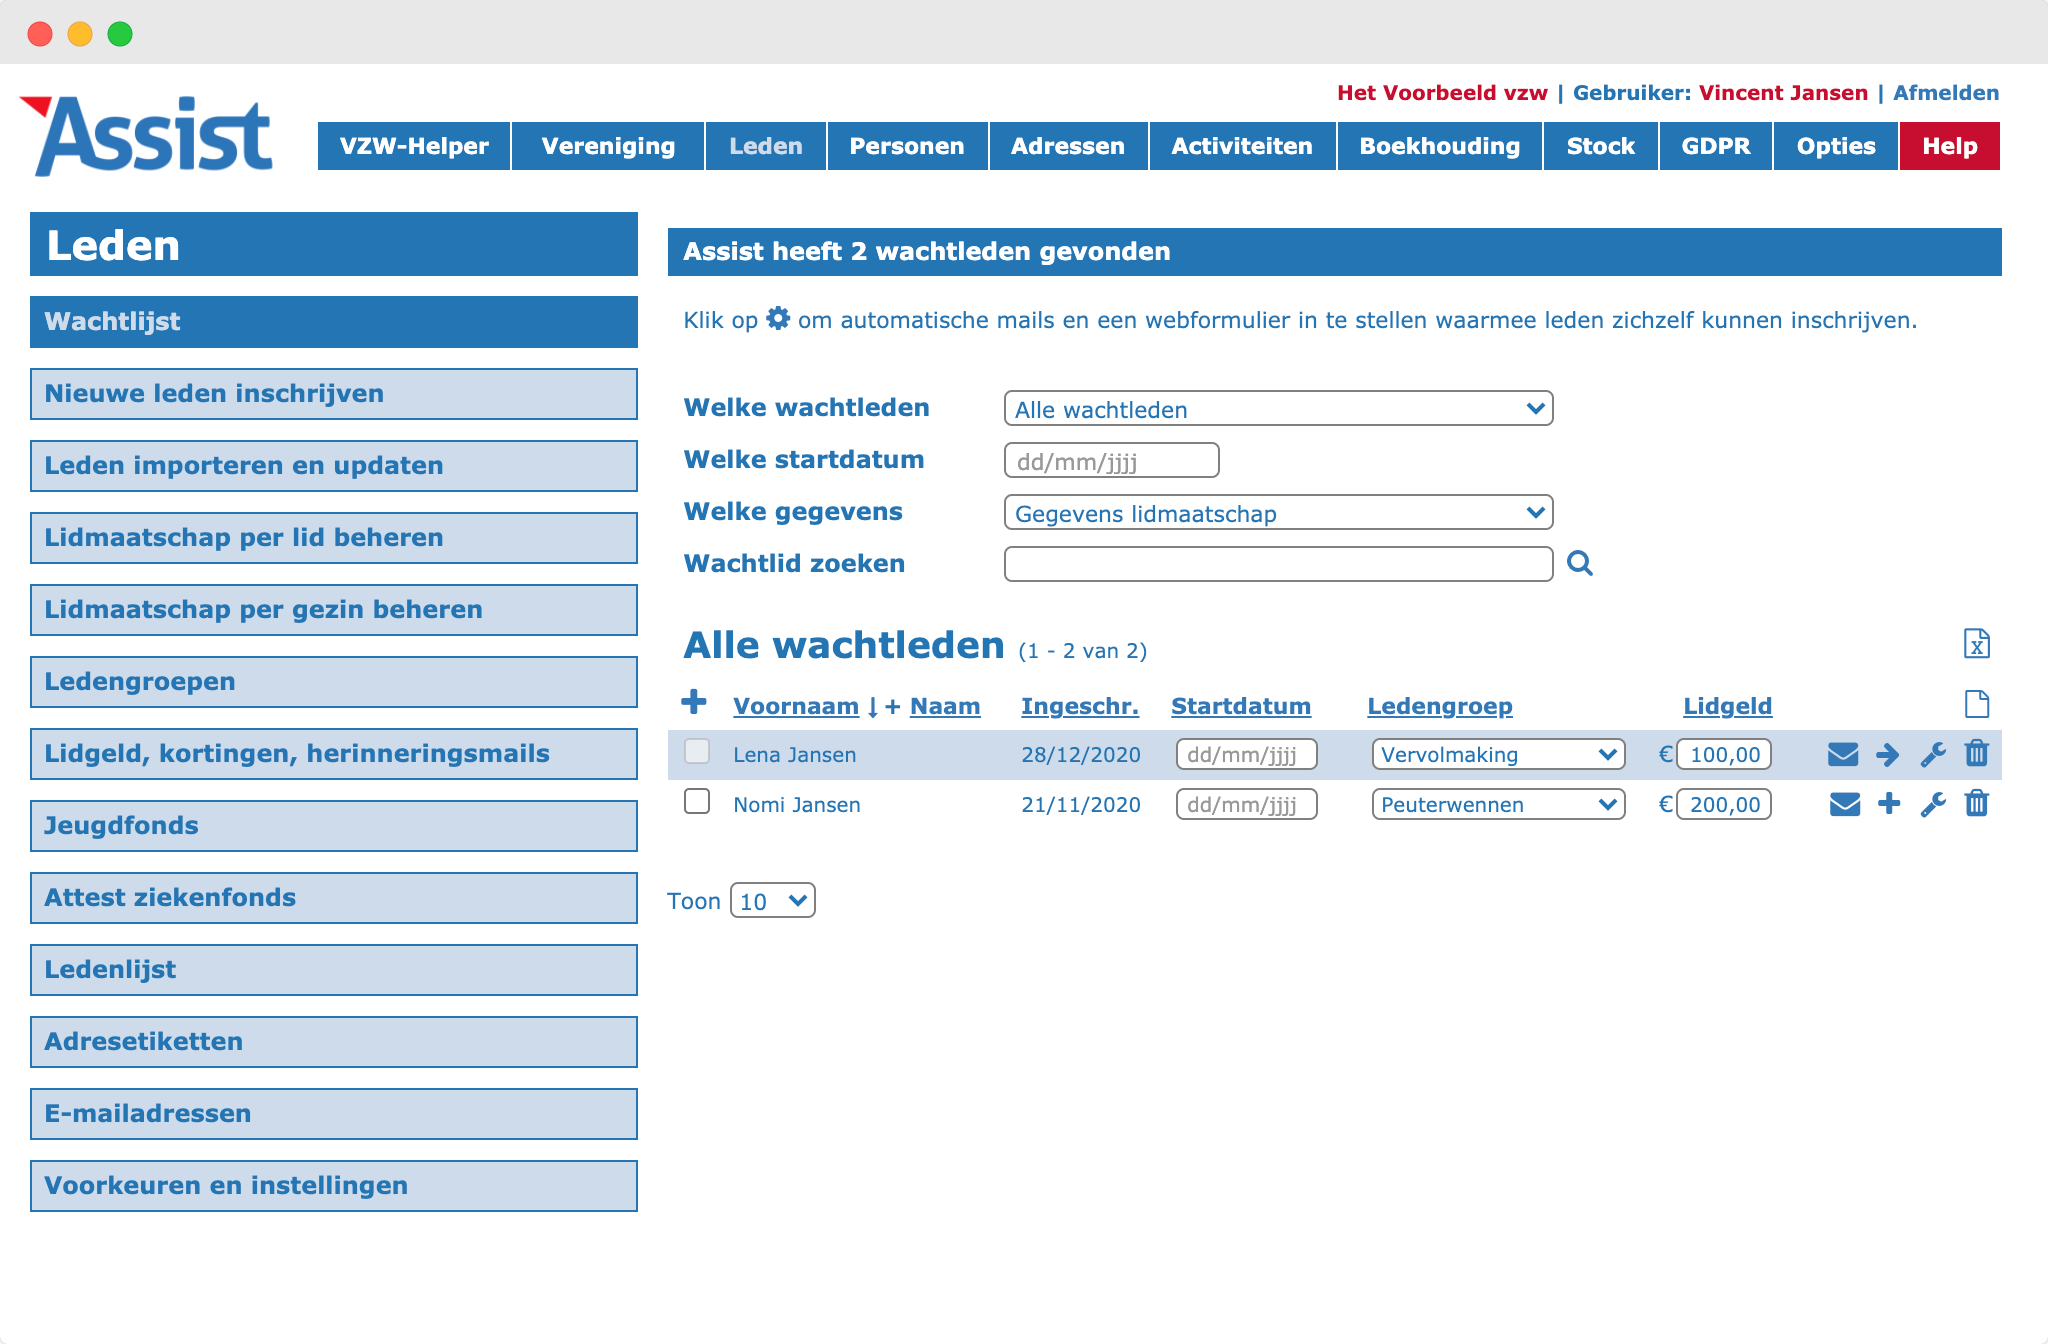2048x1344 pixels.
Task: Delete Nomi Jansen with trash icon
Action: (x=1977, y=803)
